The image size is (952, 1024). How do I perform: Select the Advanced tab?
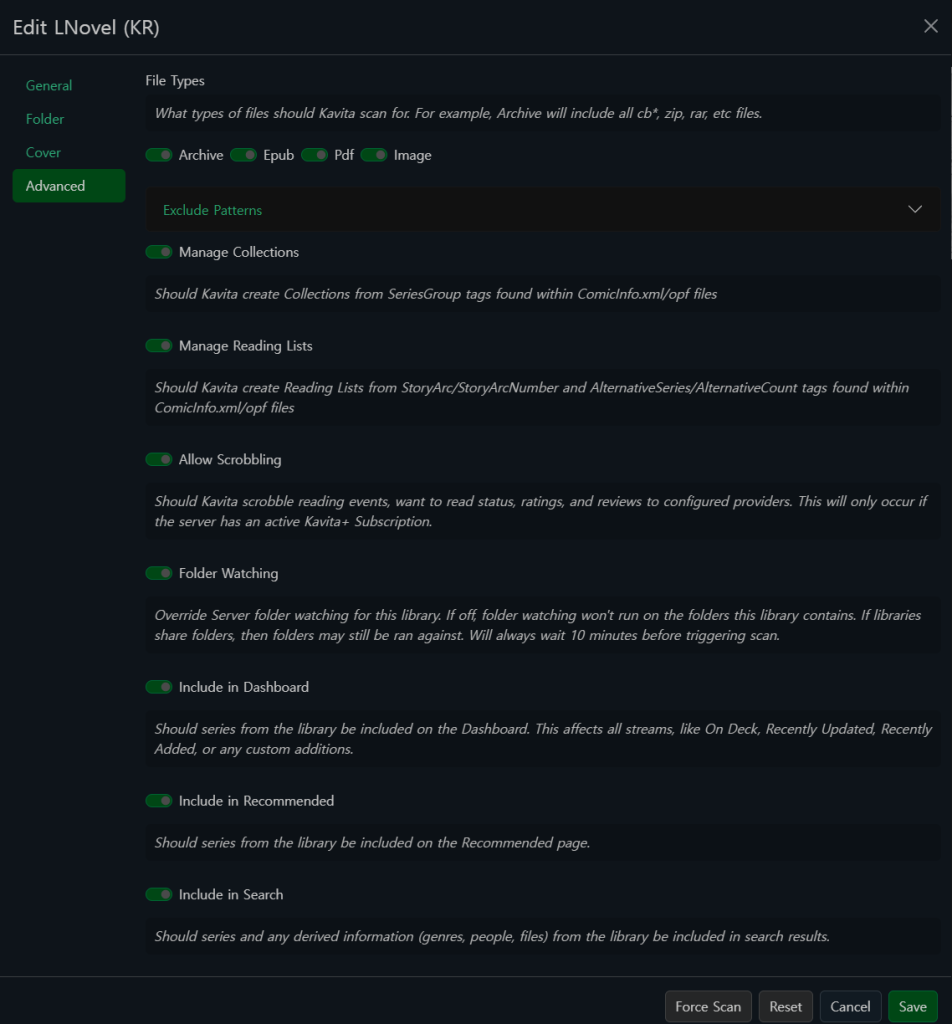[x=56, y=186]
